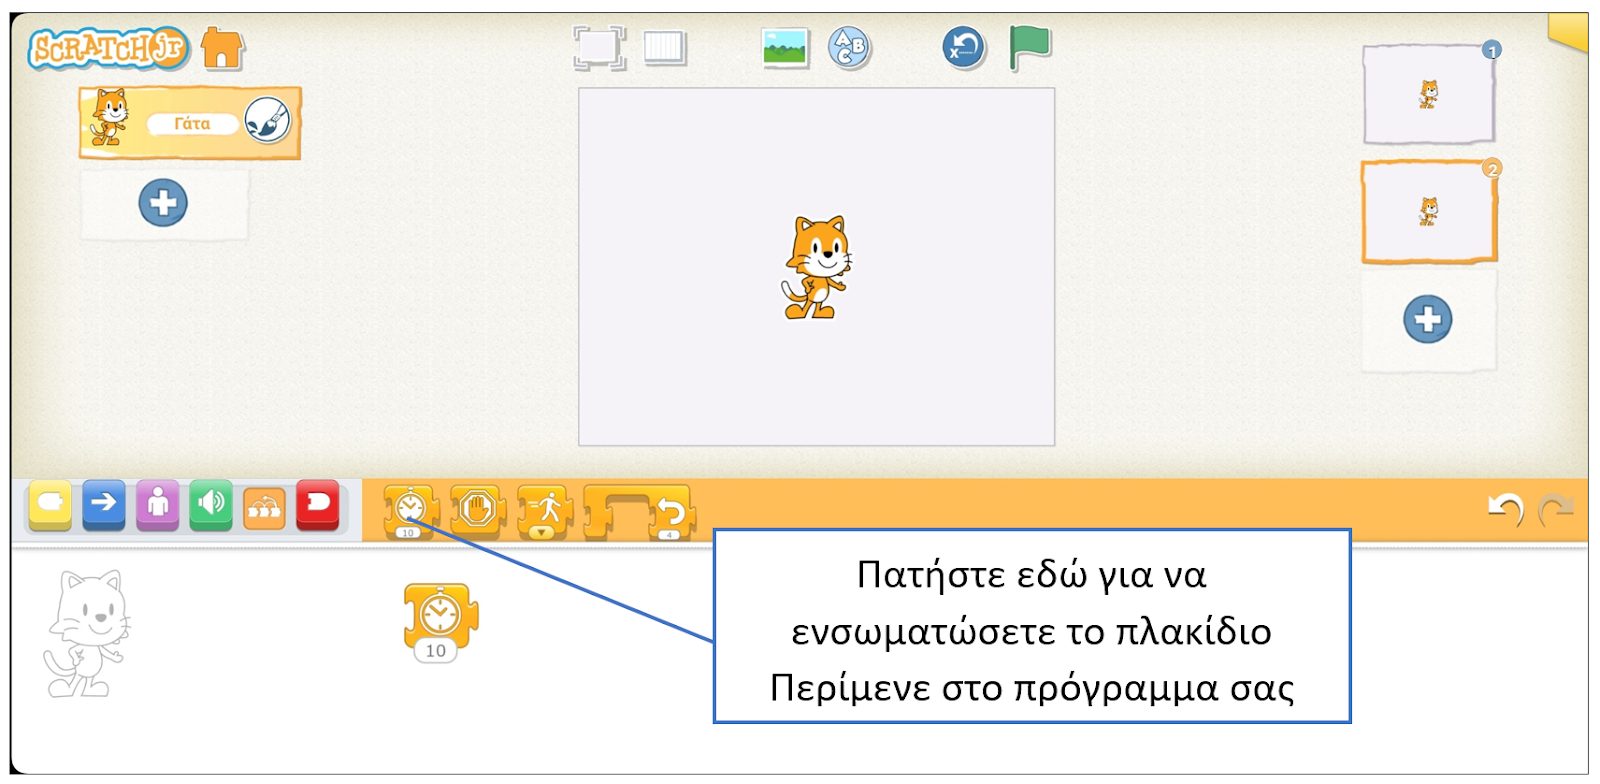Pick the Stop block from palette
Screen dimensions: 1600x784
tap(478, 510)
